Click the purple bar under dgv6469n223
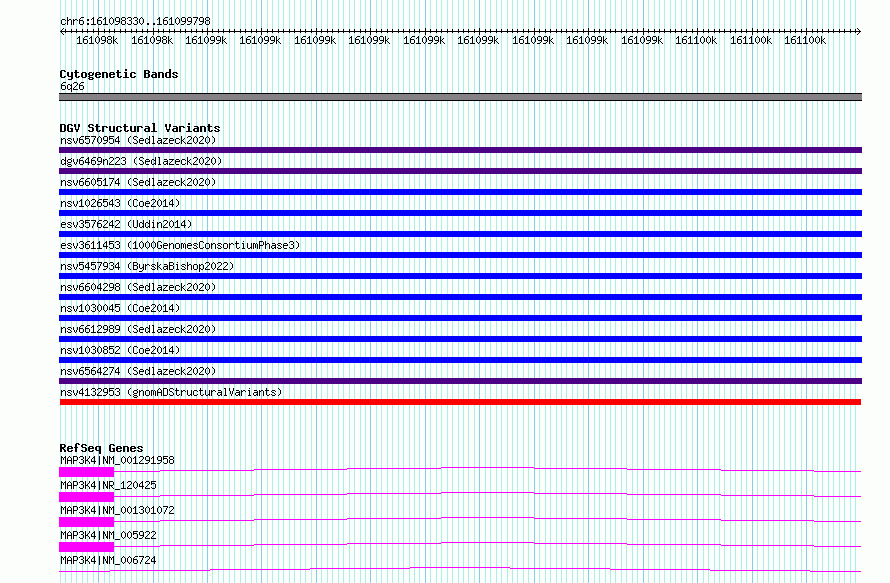Screen dimensions: 890x583 [460, 171]
